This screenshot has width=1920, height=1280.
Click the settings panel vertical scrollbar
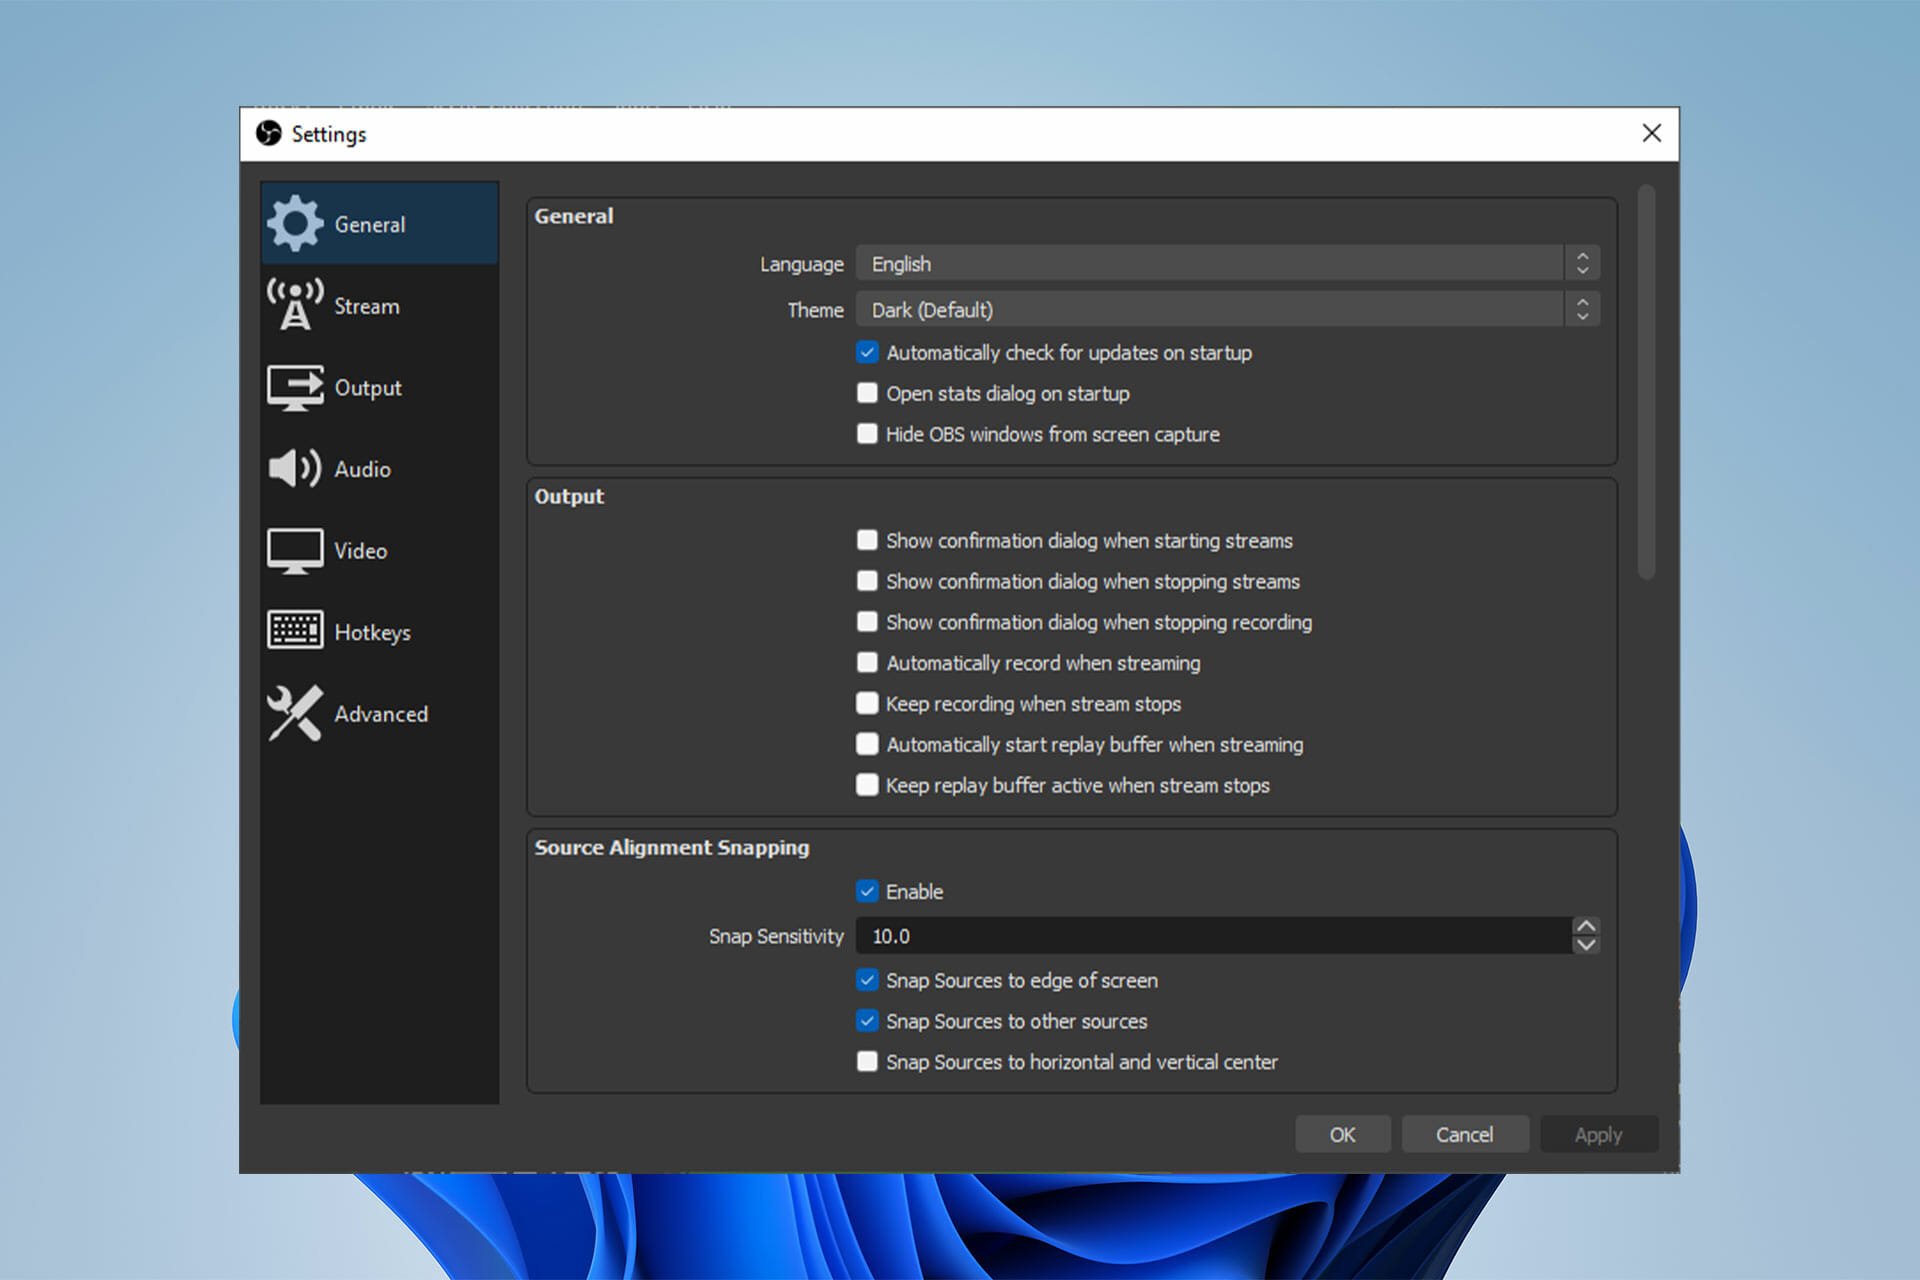(1646, 382)
